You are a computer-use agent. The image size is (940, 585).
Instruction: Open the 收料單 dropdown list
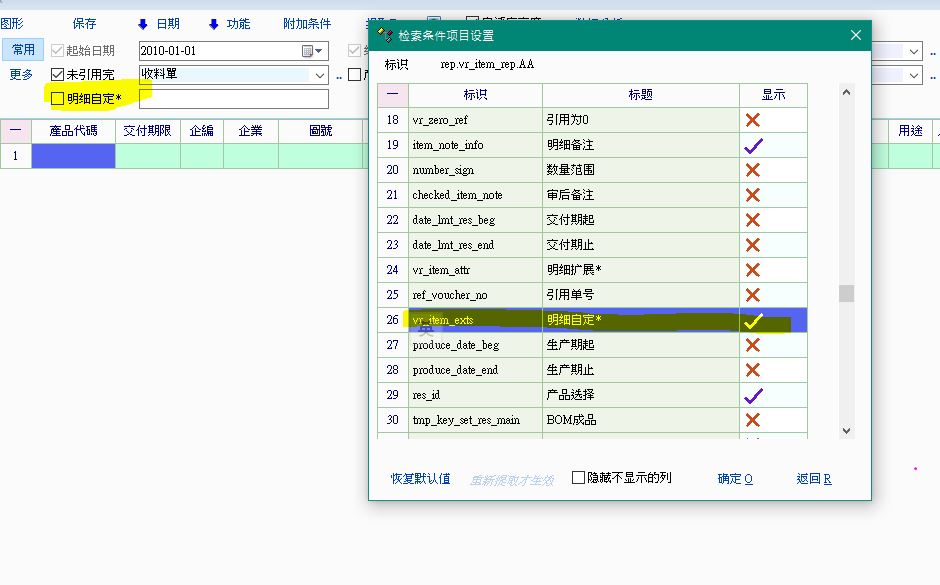tap(320, 75)
